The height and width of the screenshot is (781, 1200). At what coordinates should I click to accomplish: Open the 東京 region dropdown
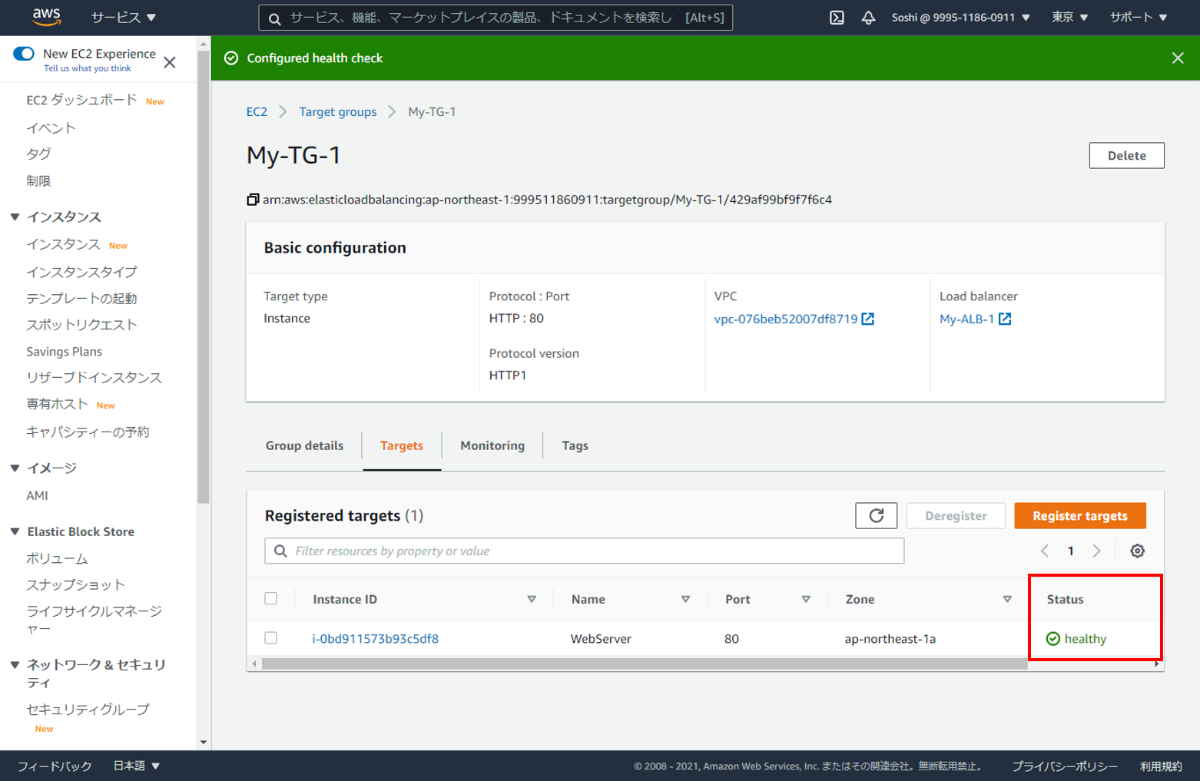coord(1070,18)
